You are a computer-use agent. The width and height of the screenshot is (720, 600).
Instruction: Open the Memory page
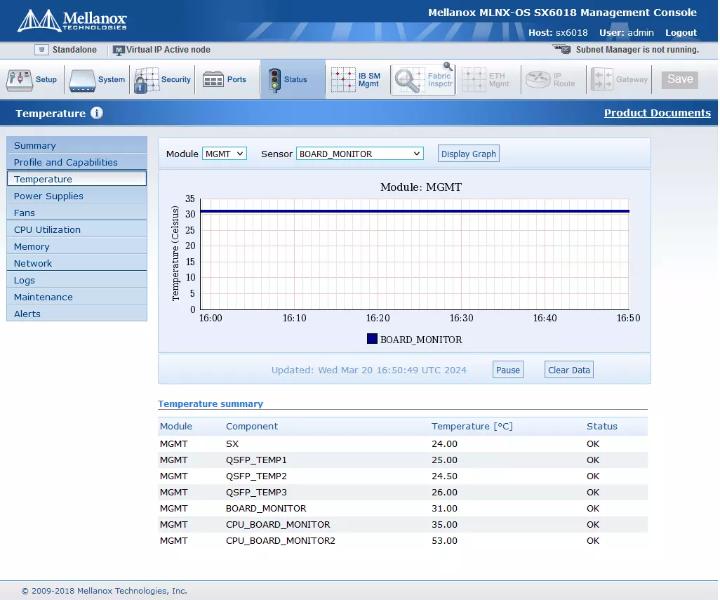click(77, 247)
